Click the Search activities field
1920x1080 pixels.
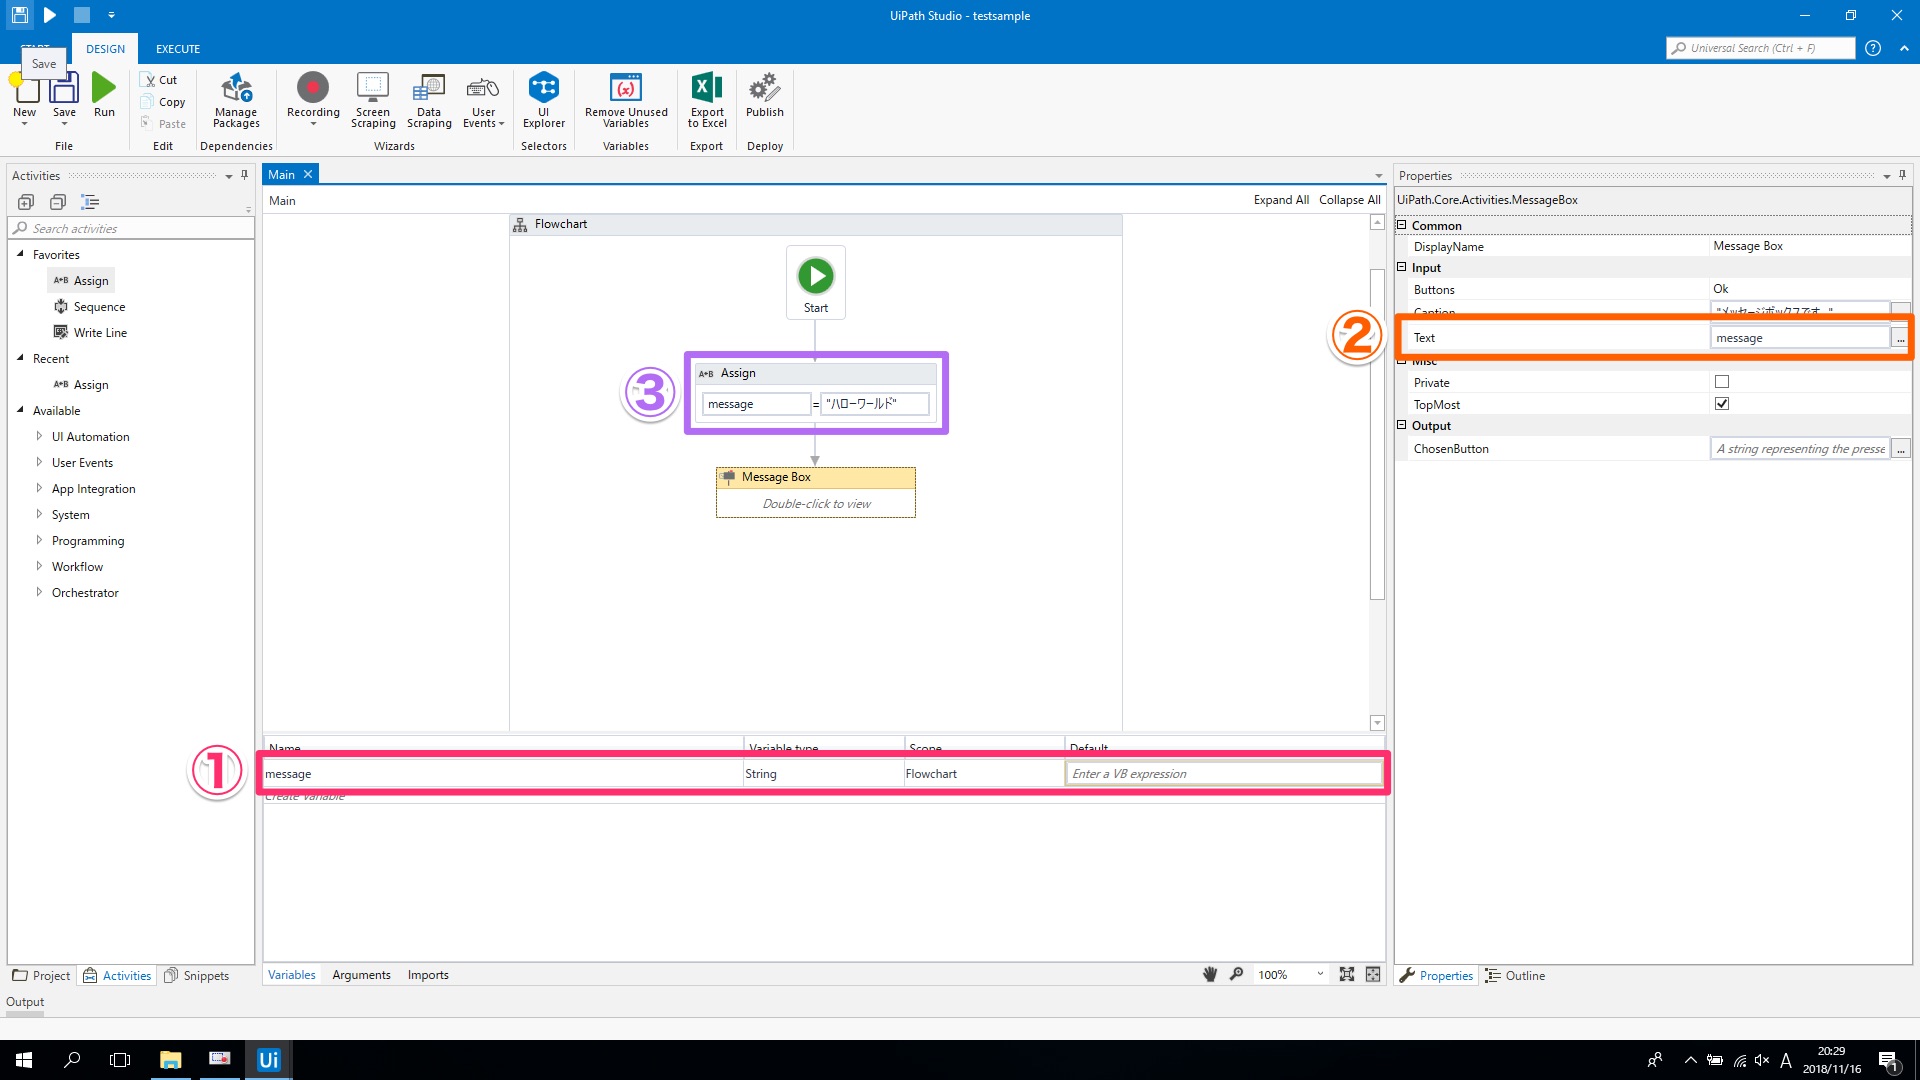(x=130, y=228)
